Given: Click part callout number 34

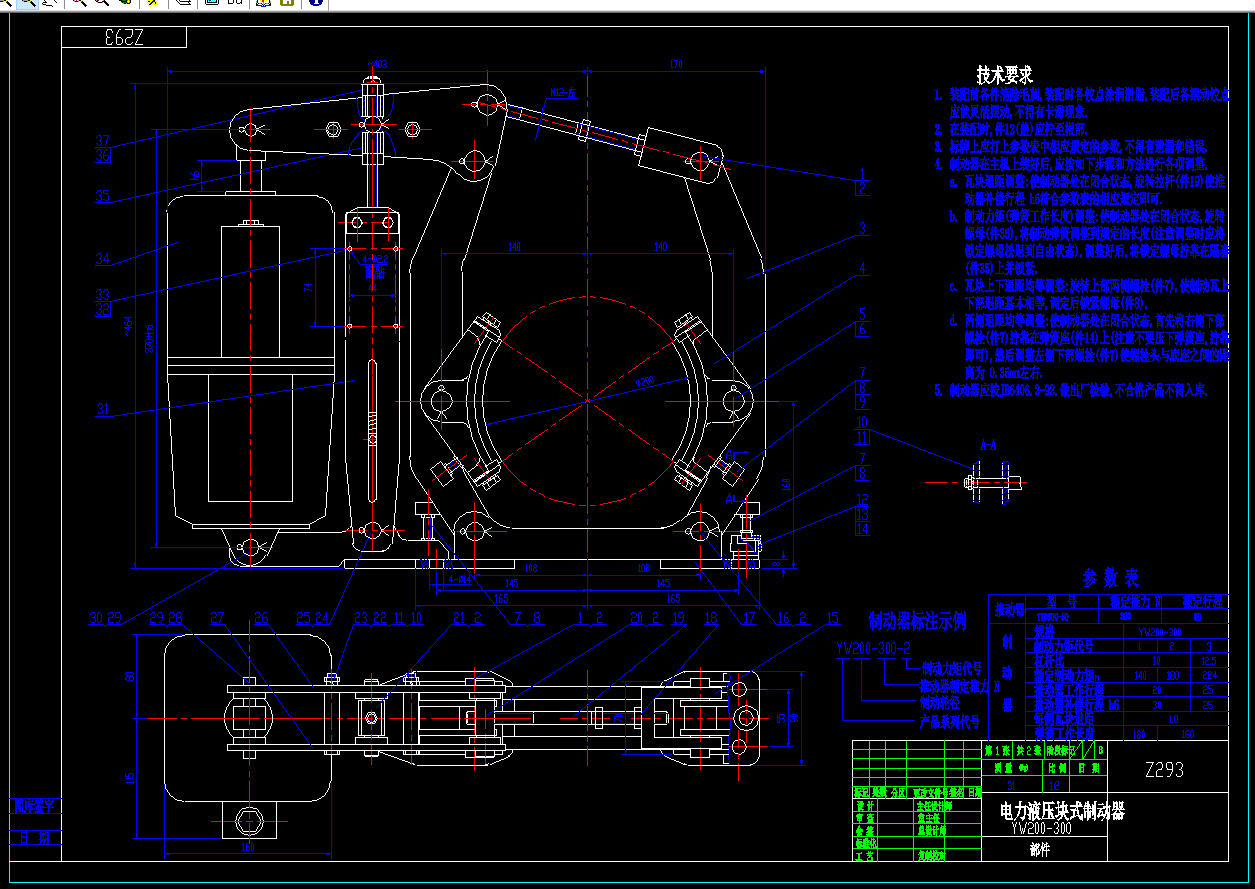Looking at the screenshot, I should 103,259.
